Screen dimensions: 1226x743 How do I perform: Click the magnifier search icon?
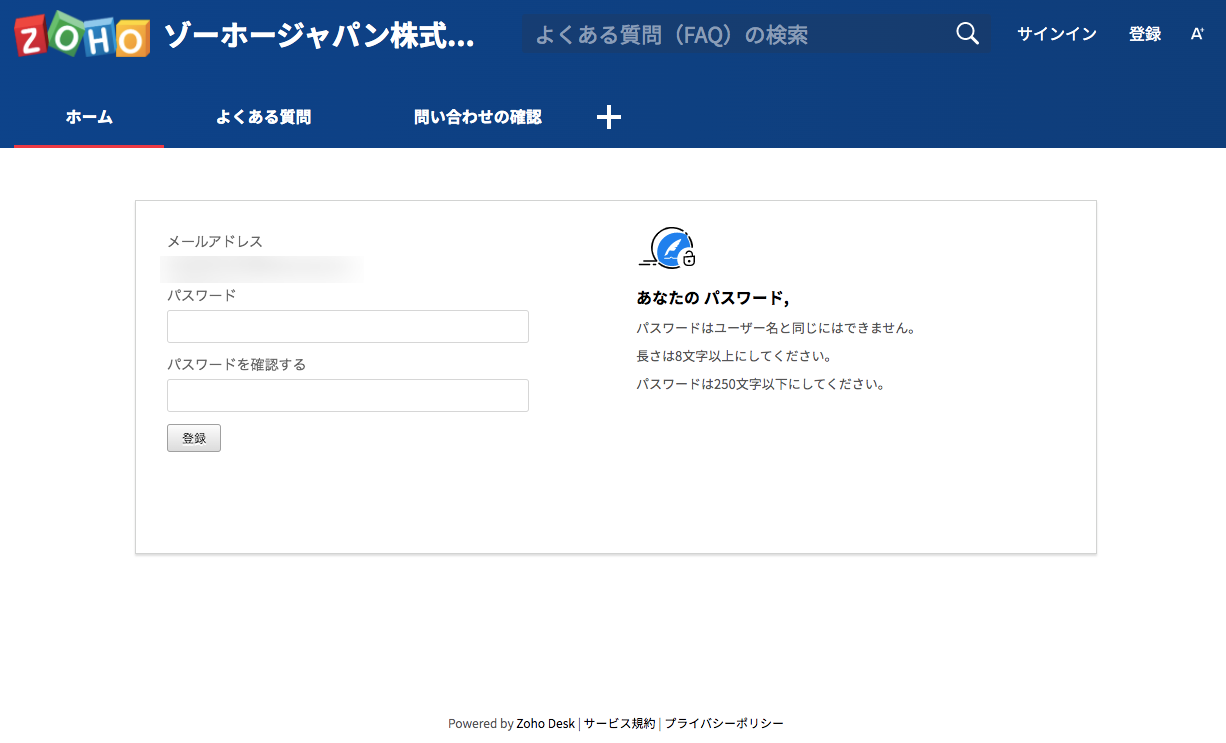(x=967, y=34)
